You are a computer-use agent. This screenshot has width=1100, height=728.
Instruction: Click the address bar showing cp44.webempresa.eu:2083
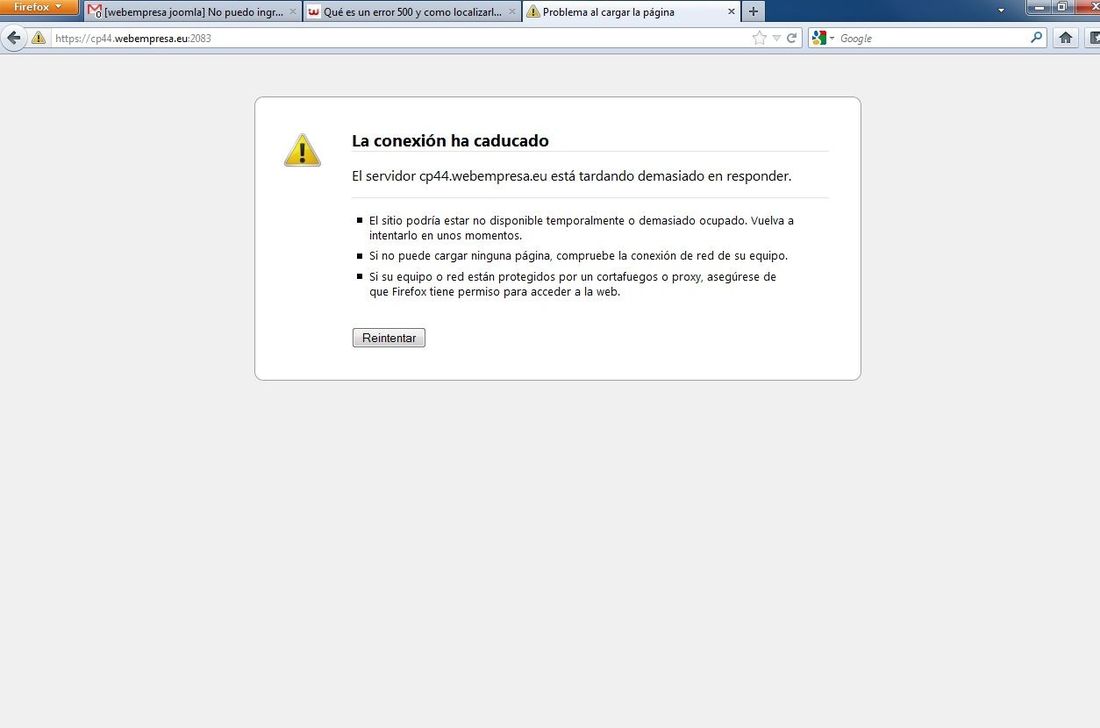coord(400,38)
